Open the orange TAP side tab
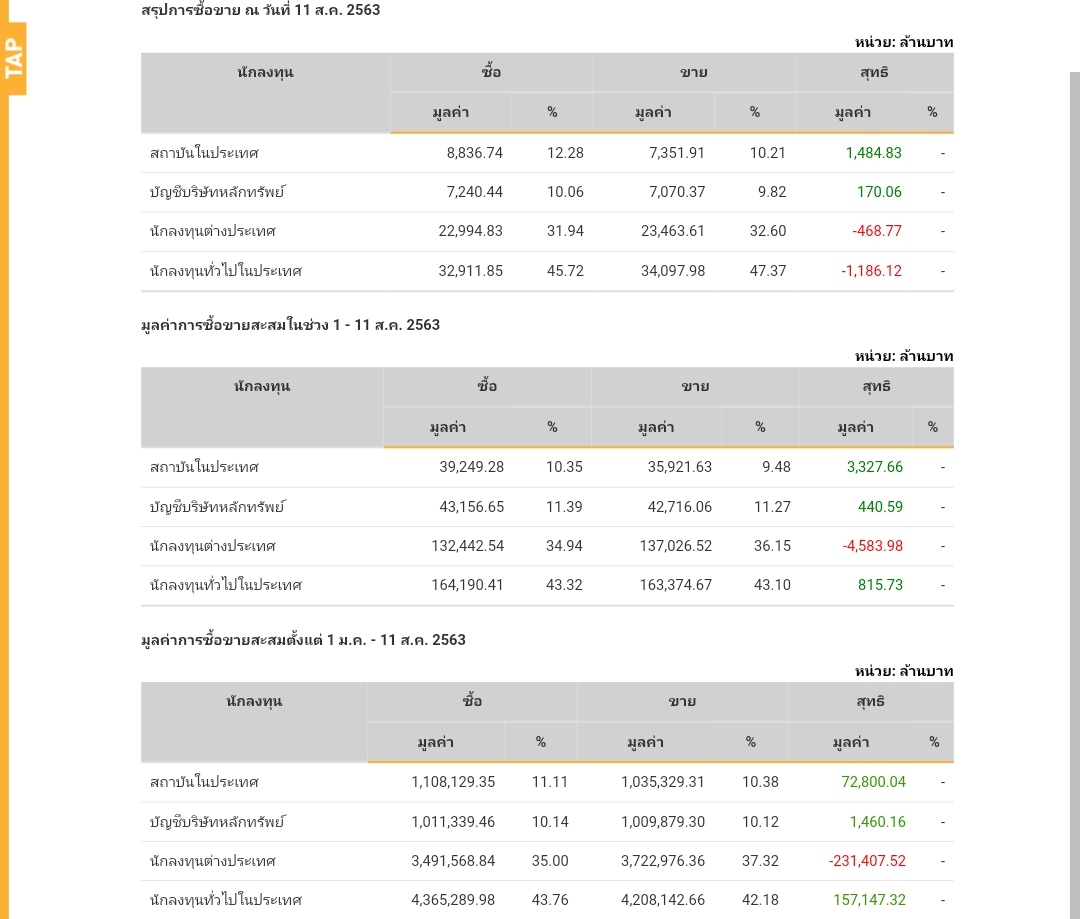The height and width of the screenshot is (919, 1080). point(13,58)
